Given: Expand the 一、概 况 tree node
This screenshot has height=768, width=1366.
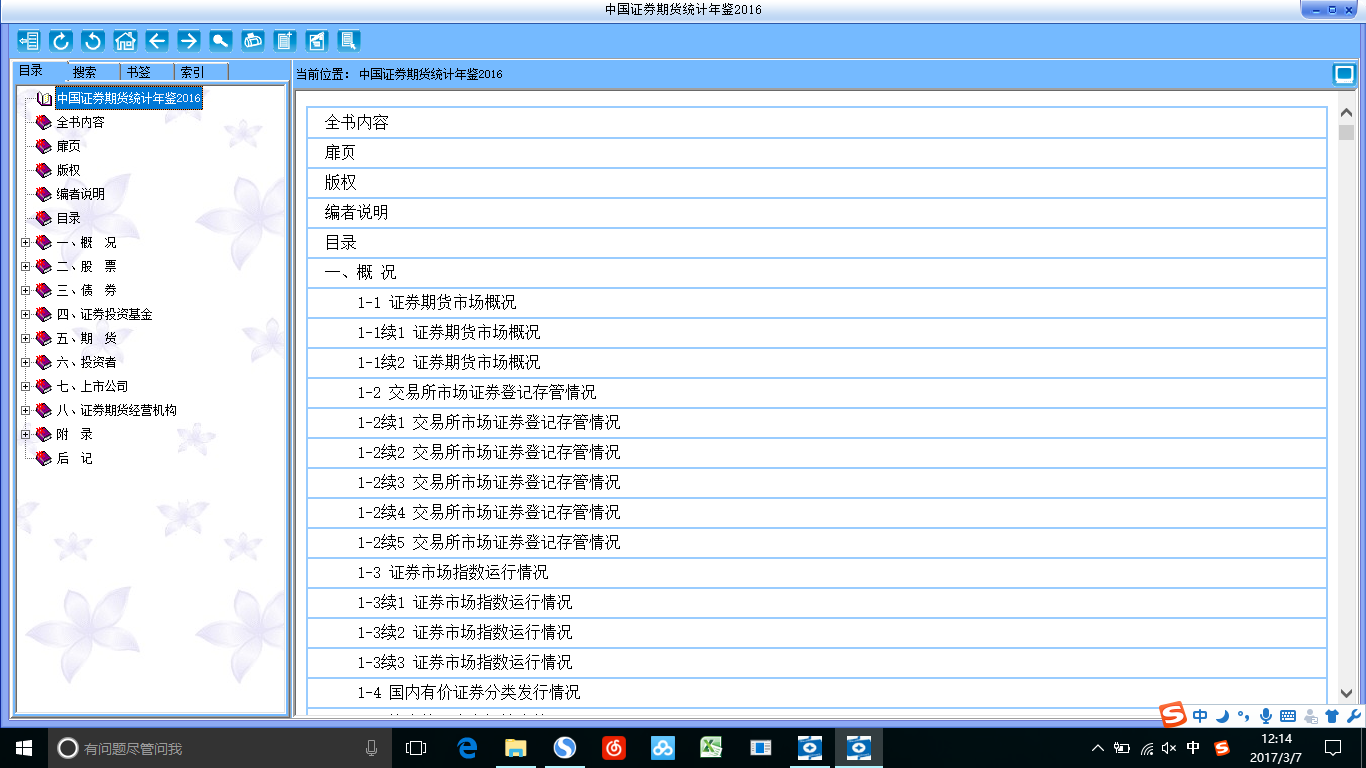Looking at the screenshot, I should pyautogui.click(x=26, y=242).
